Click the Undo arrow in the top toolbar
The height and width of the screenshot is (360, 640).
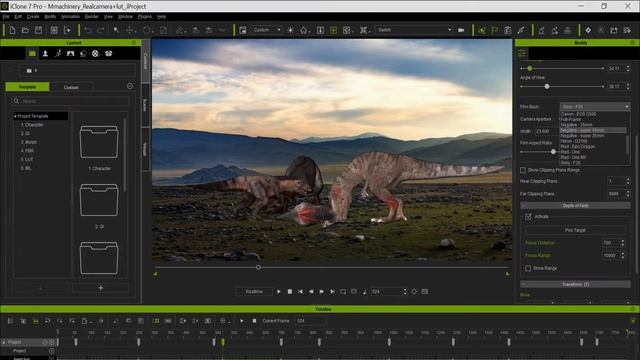coord(88,30)
